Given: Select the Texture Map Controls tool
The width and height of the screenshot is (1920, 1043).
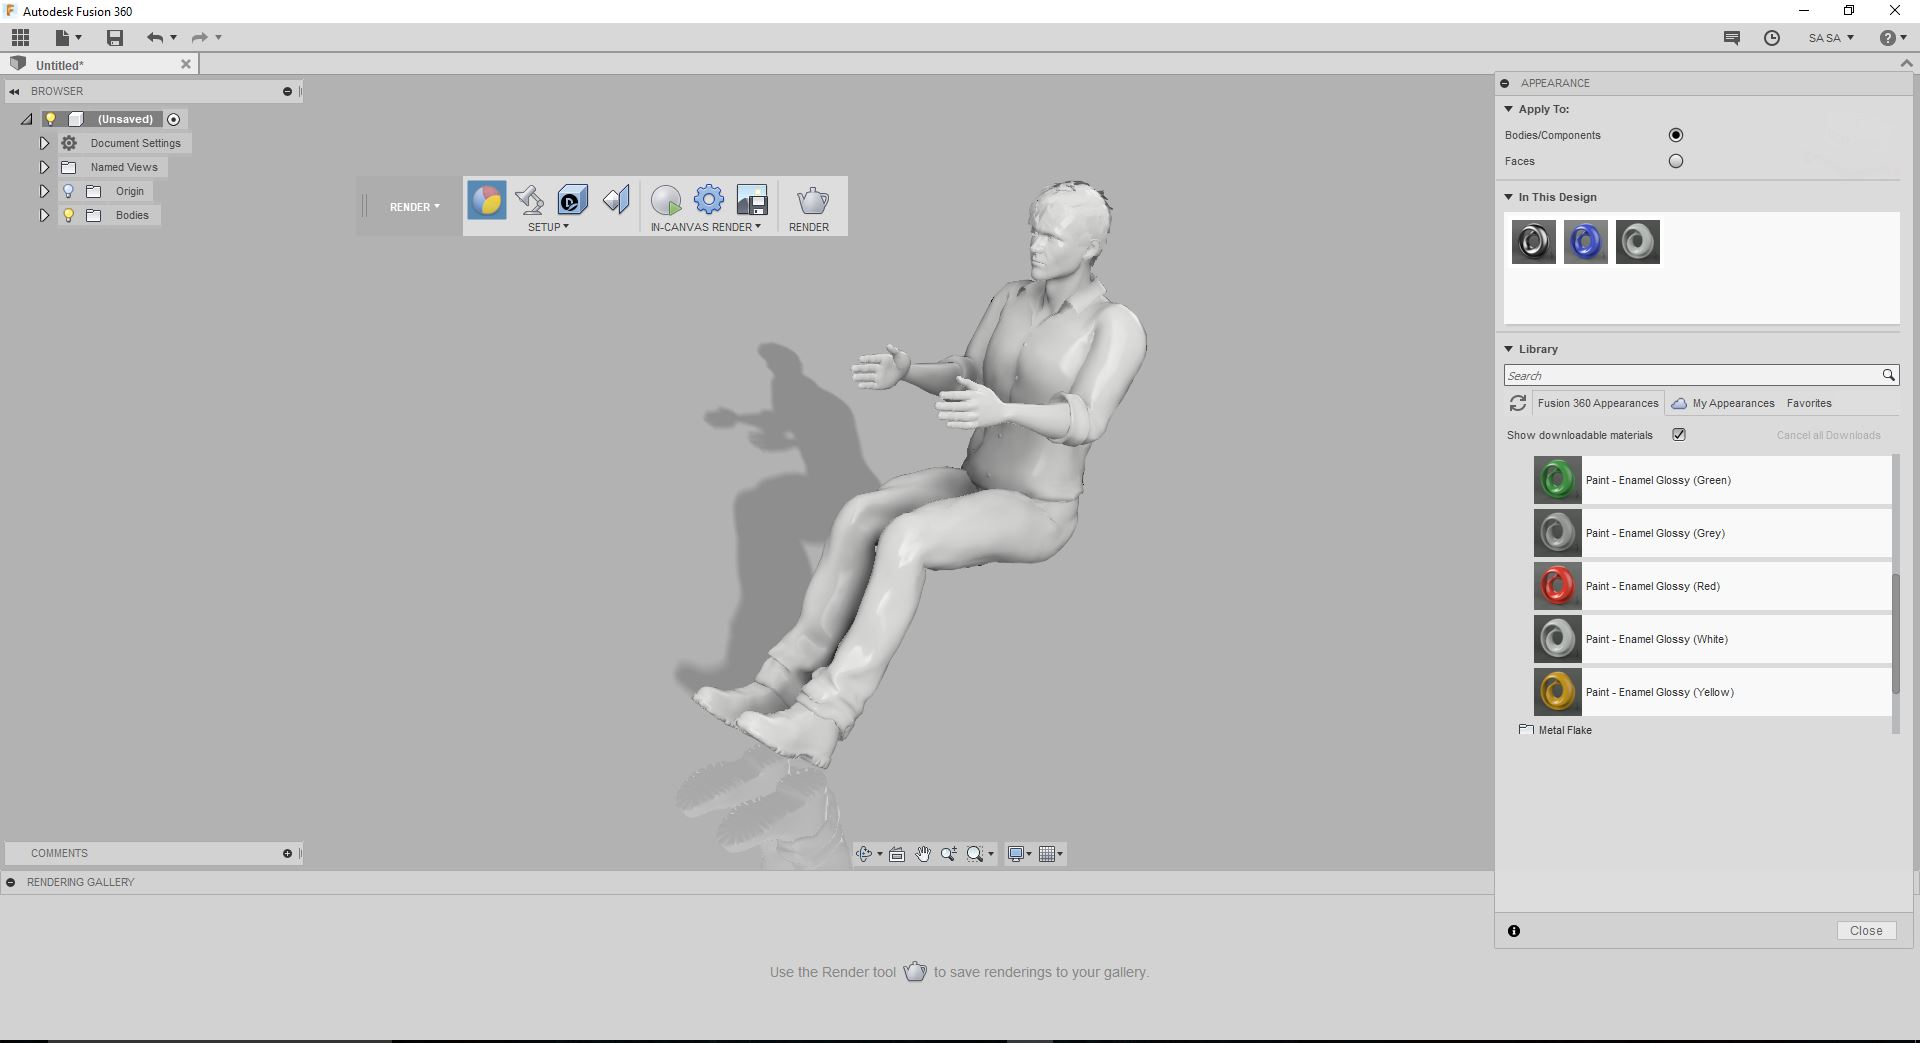Looking at the screenshot, I should click(x=616, y=200).
